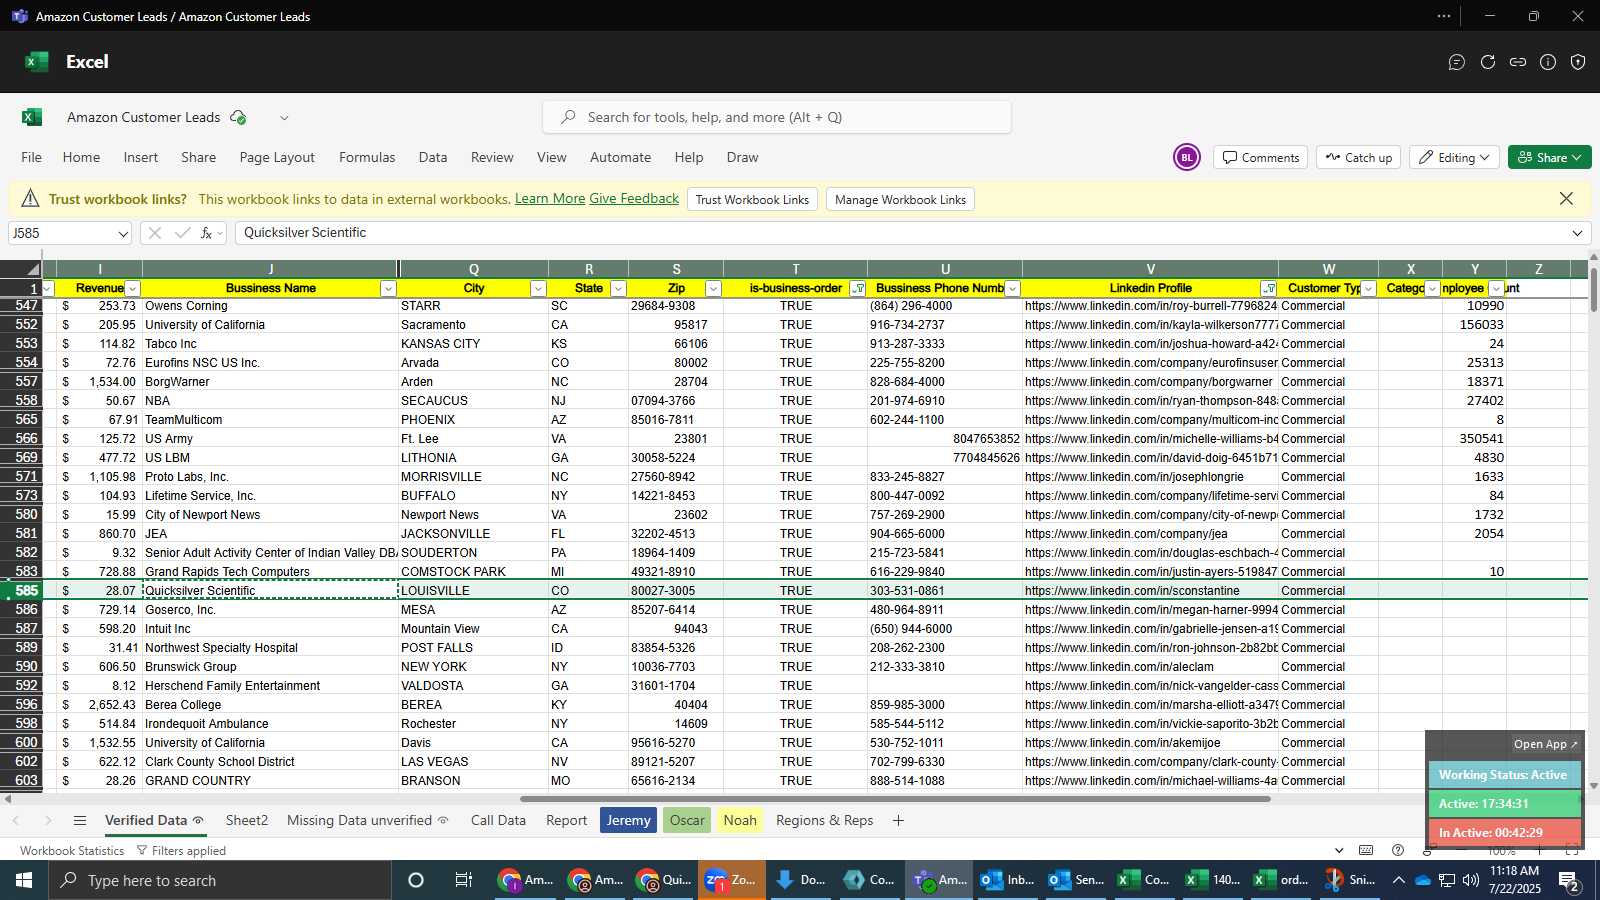
Task: Open the Data ribbon tab
Action: (x=433, y=157)
